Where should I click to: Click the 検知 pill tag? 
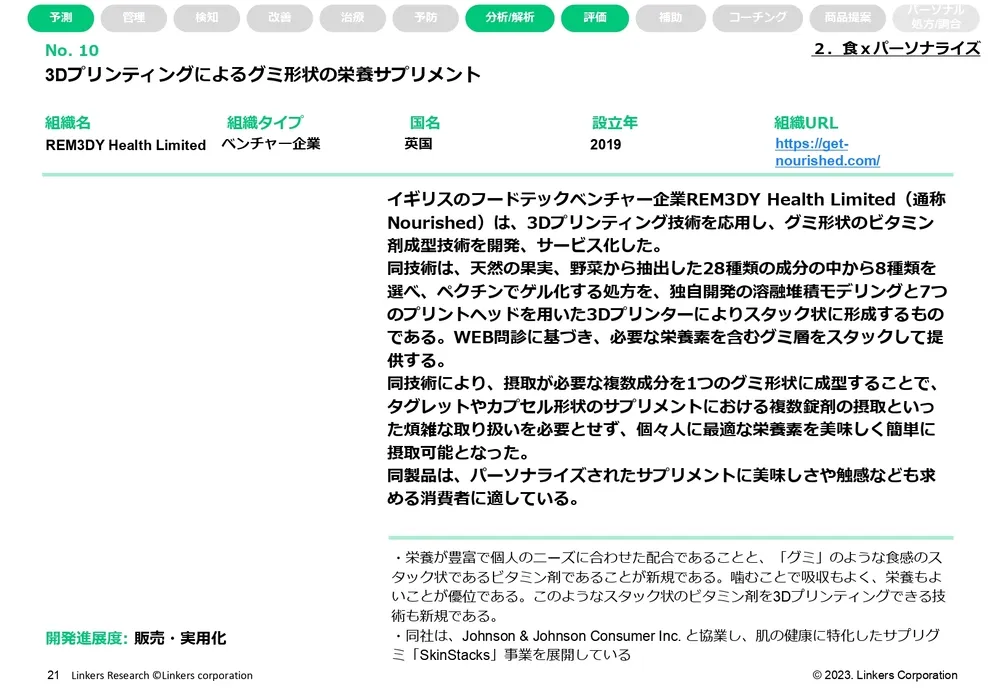coord(207,18)
